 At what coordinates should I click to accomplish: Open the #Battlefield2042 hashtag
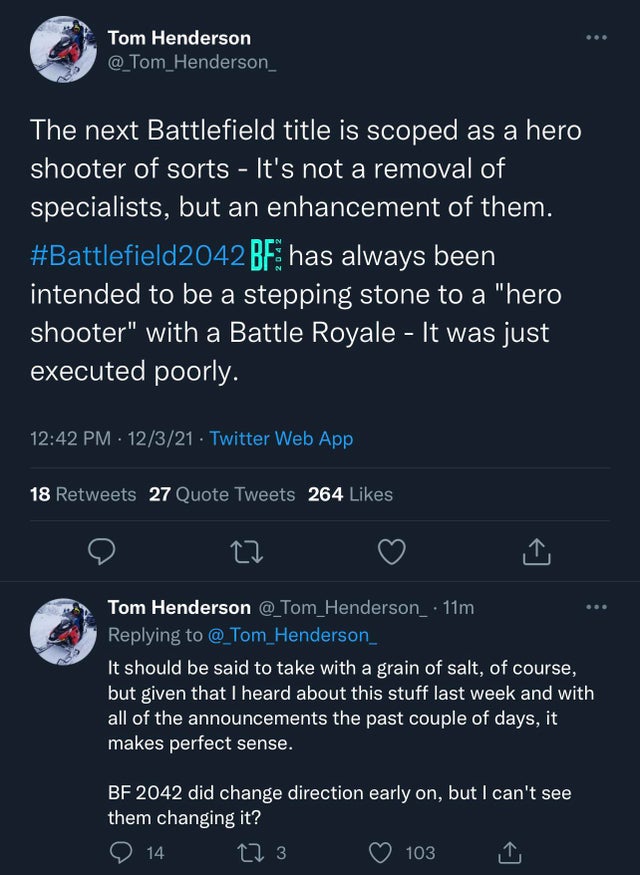pos(135,256)
